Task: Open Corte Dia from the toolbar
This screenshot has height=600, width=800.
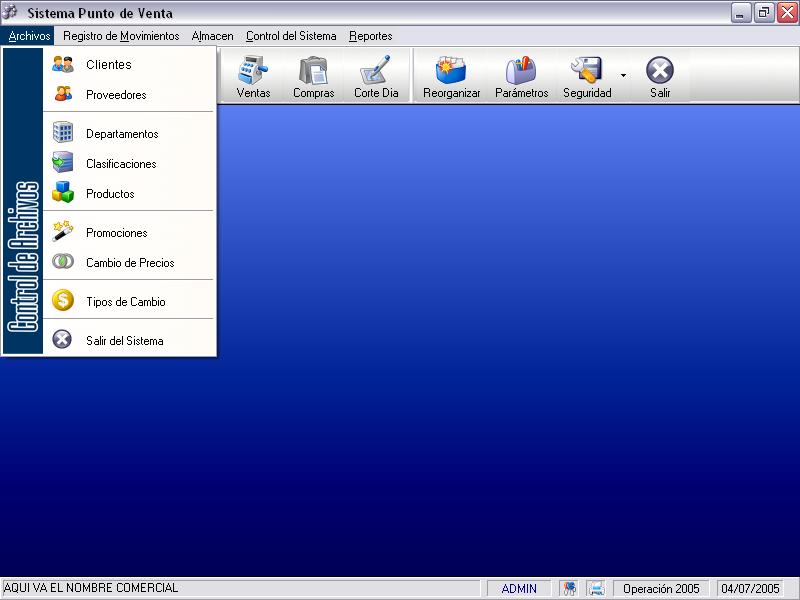Action: click(376, 77)
